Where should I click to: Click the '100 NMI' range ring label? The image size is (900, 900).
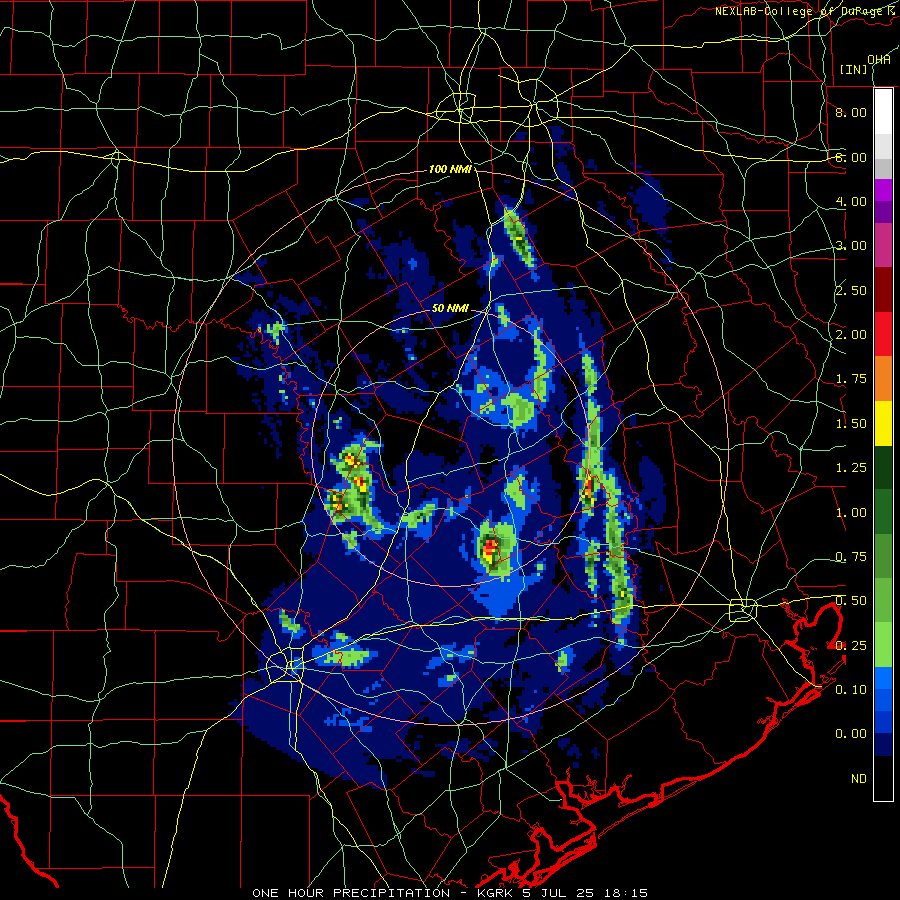click(451, 169)
